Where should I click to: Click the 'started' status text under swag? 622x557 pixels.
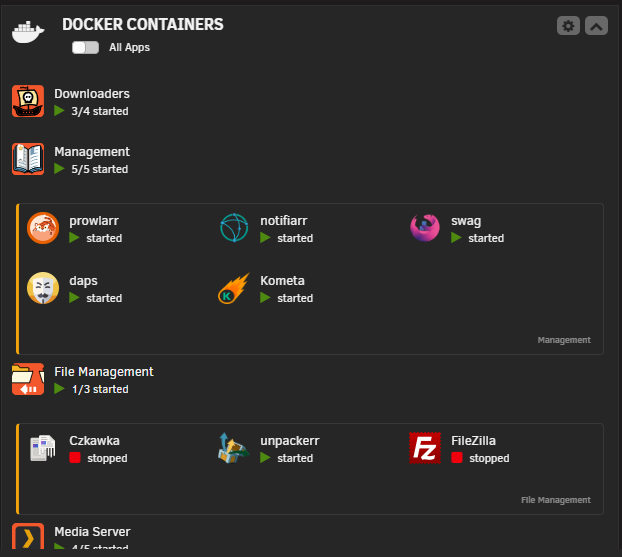tap(486, 238)
